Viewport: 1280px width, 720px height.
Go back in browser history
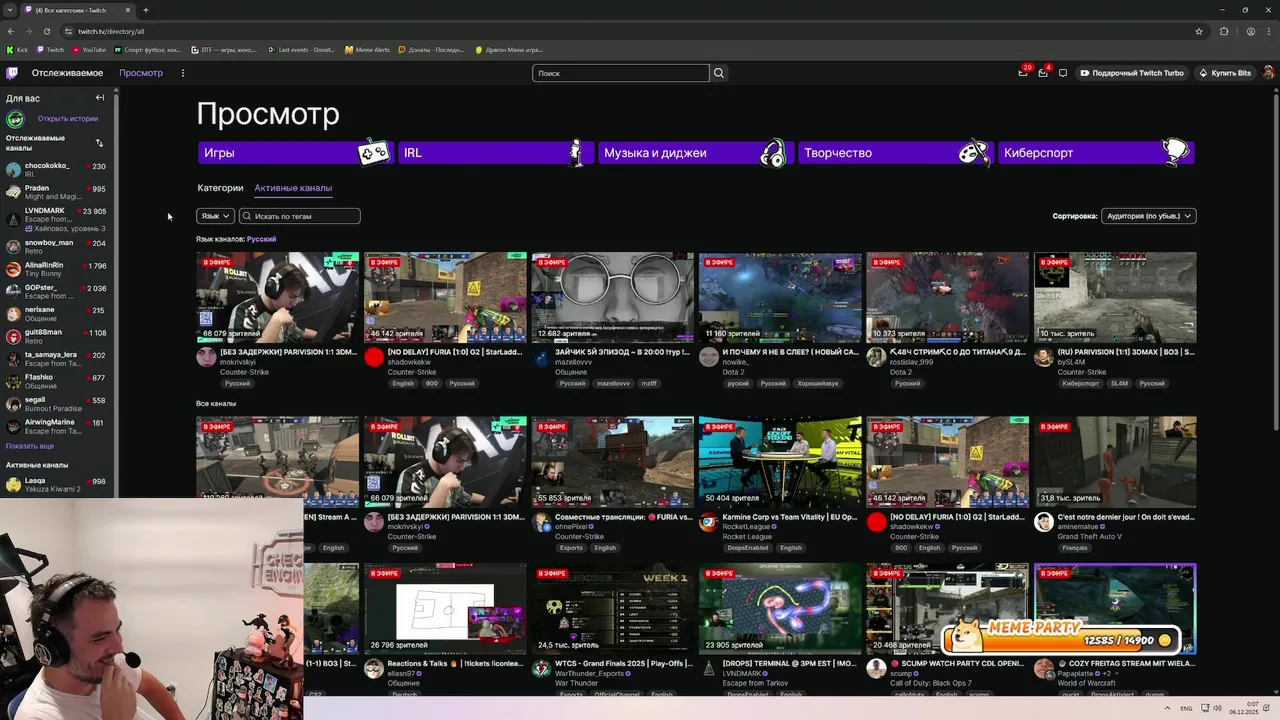(11, 31)
